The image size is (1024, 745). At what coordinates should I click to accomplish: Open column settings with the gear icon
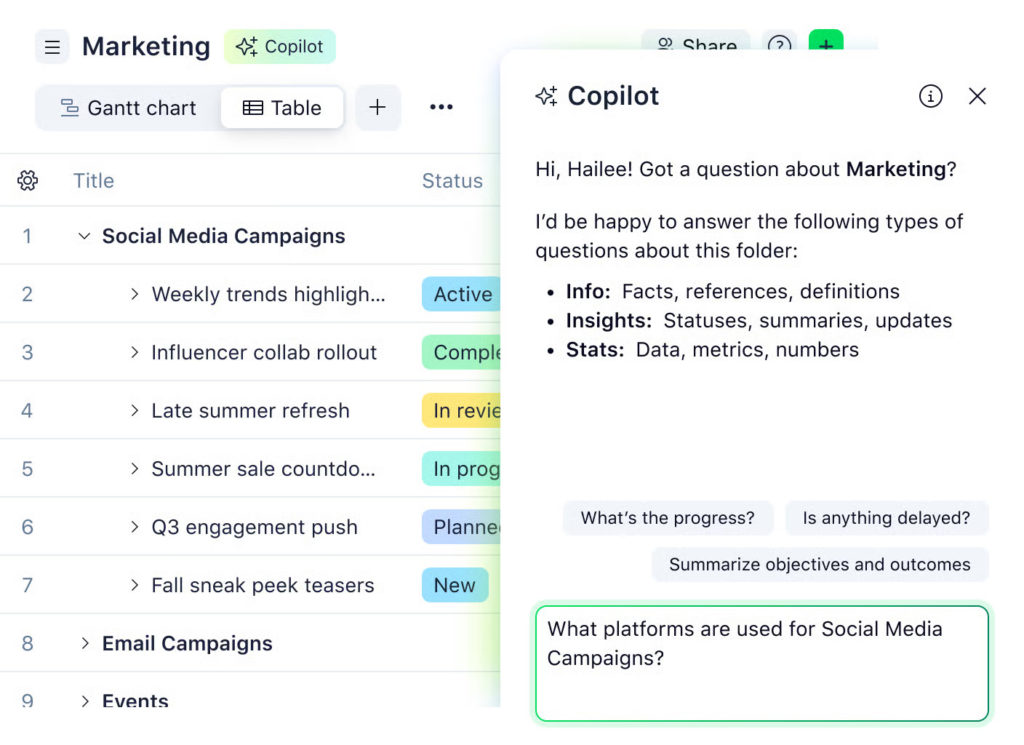click(x=28, y=180)
